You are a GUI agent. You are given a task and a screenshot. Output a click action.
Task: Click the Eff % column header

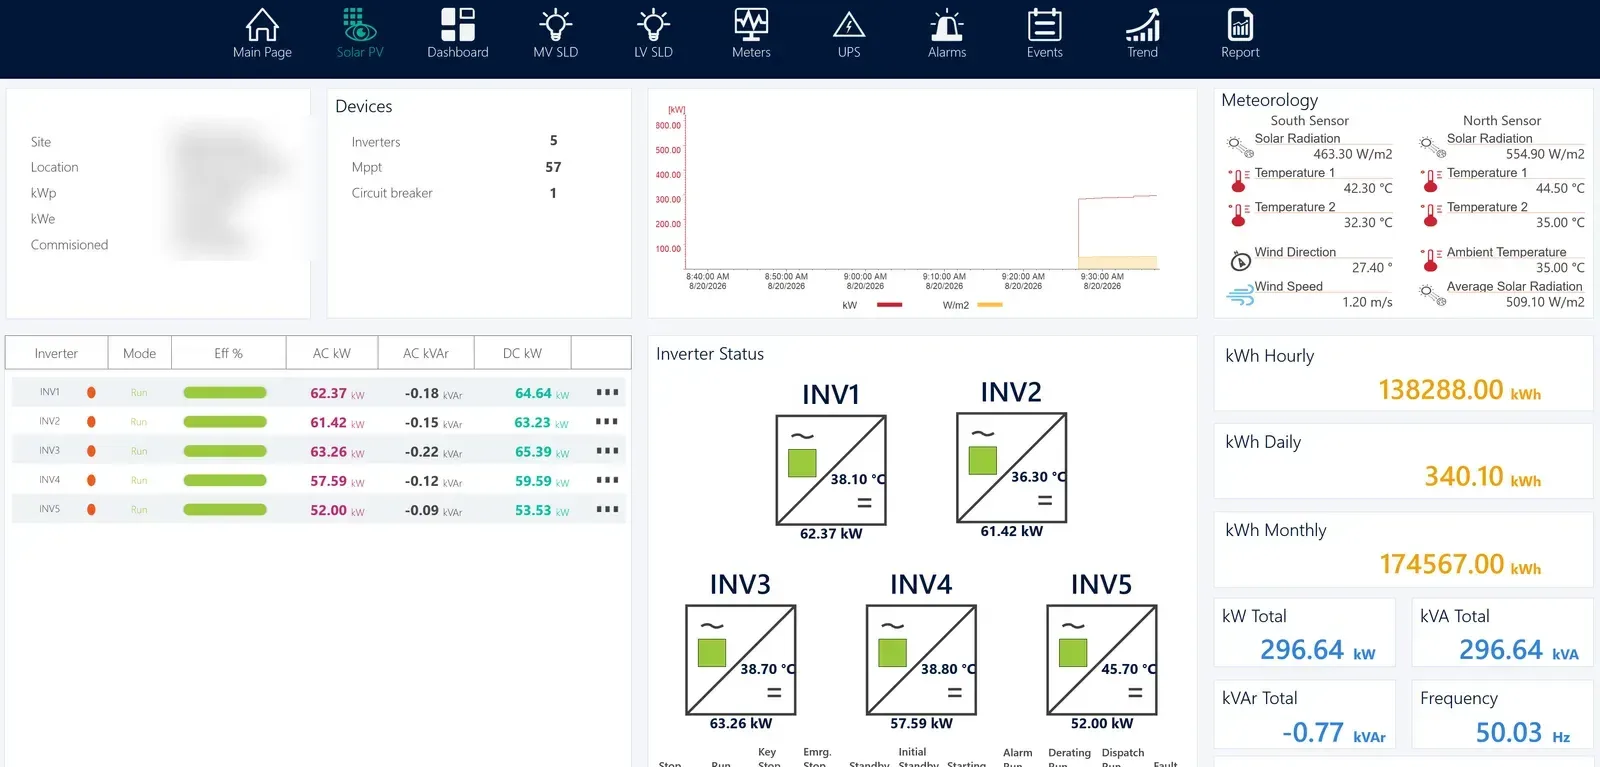[229, 353]
